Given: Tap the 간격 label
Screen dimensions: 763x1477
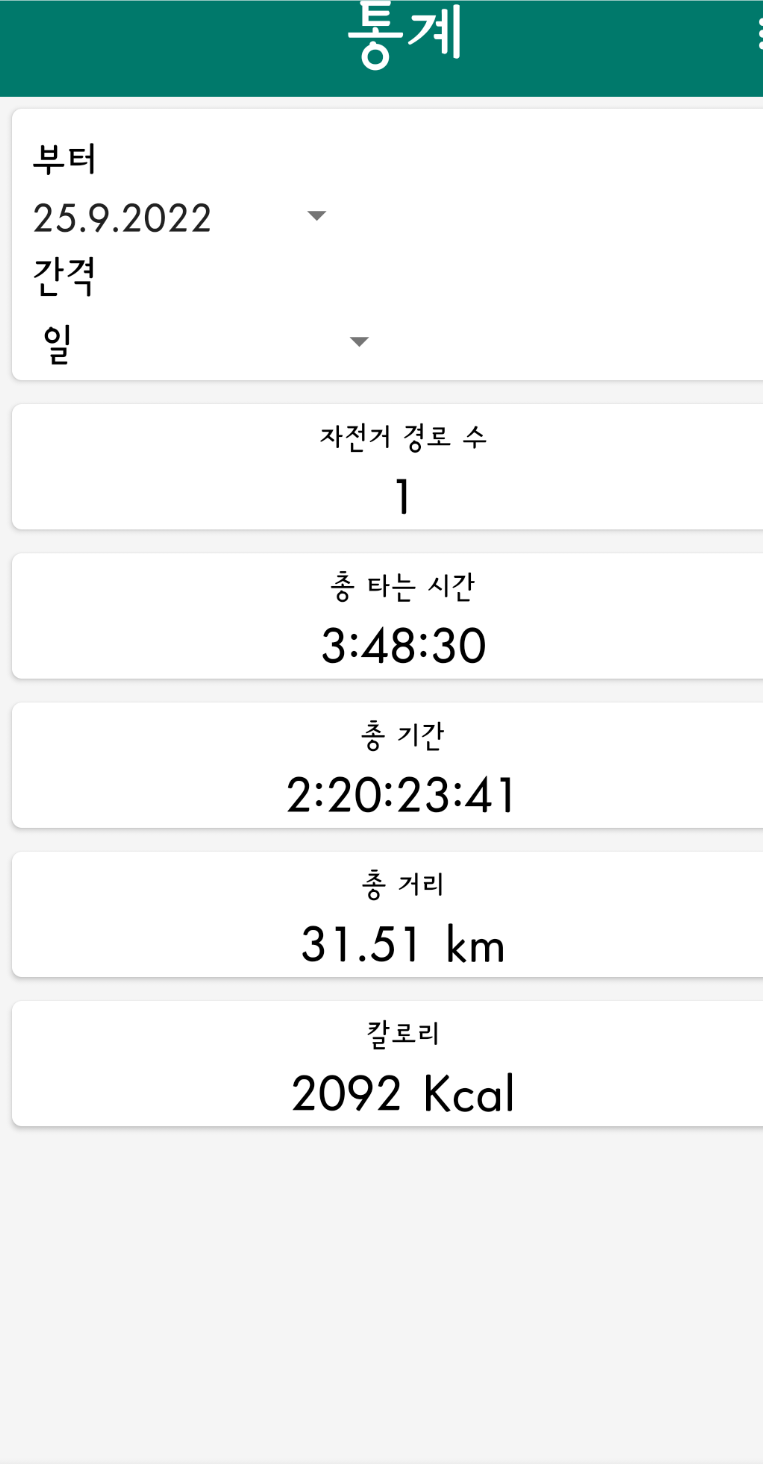Looking at the screenshot, I should point(64,277).
